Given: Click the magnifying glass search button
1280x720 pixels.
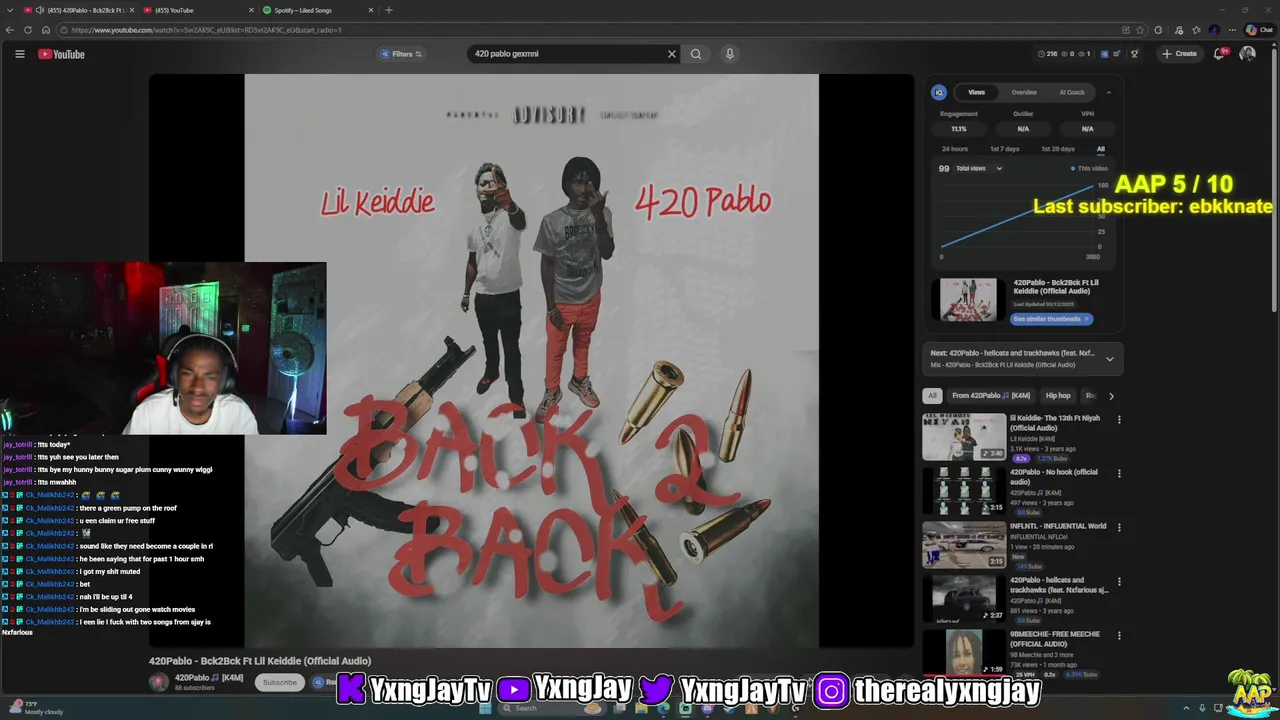Looking at the screenshot, I should (x=696, y=54).
